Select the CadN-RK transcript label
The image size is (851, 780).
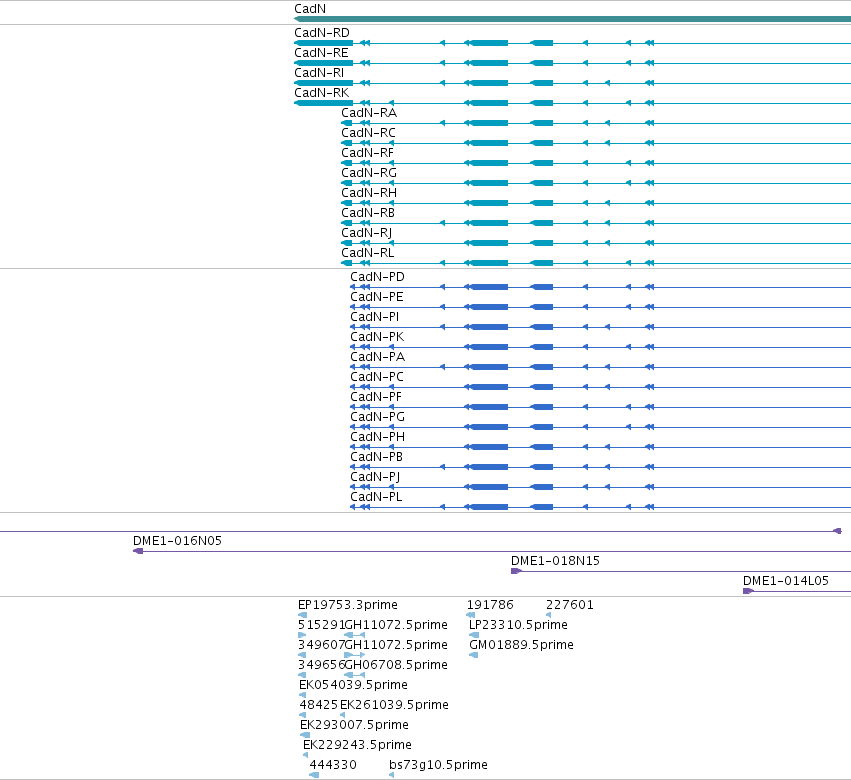click(x=322, y=93)
